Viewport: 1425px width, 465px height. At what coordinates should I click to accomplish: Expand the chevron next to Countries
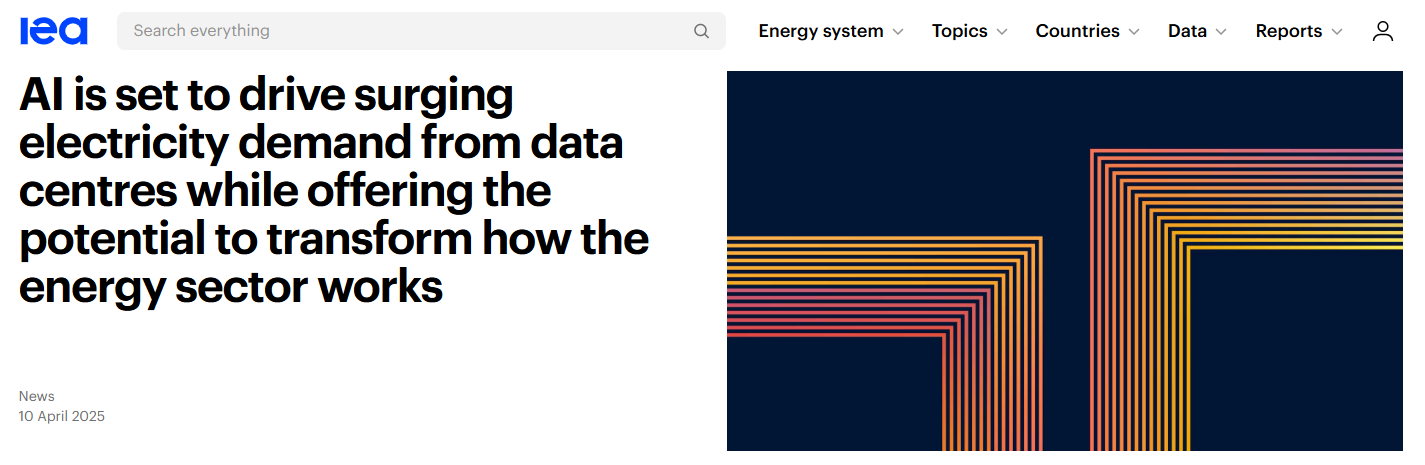coord(1134,32)
